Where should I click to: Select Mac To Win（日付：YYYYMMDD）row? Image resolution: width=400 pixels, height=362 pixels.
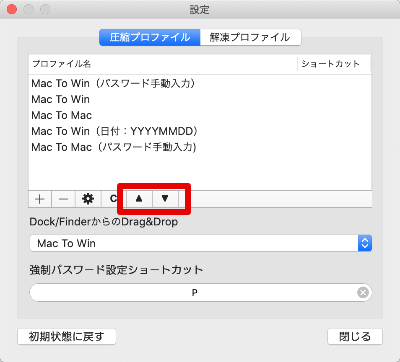[x=200, y=131]
